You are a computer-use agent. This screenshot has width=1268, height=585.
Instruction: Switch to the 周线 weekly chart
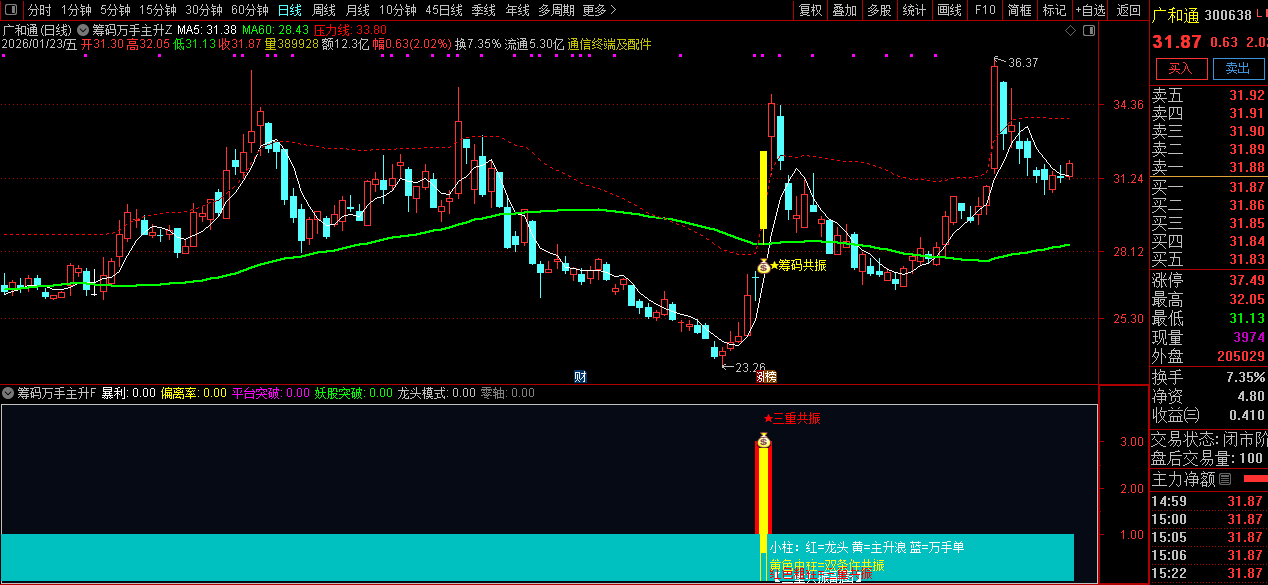(x=324, y=10)
